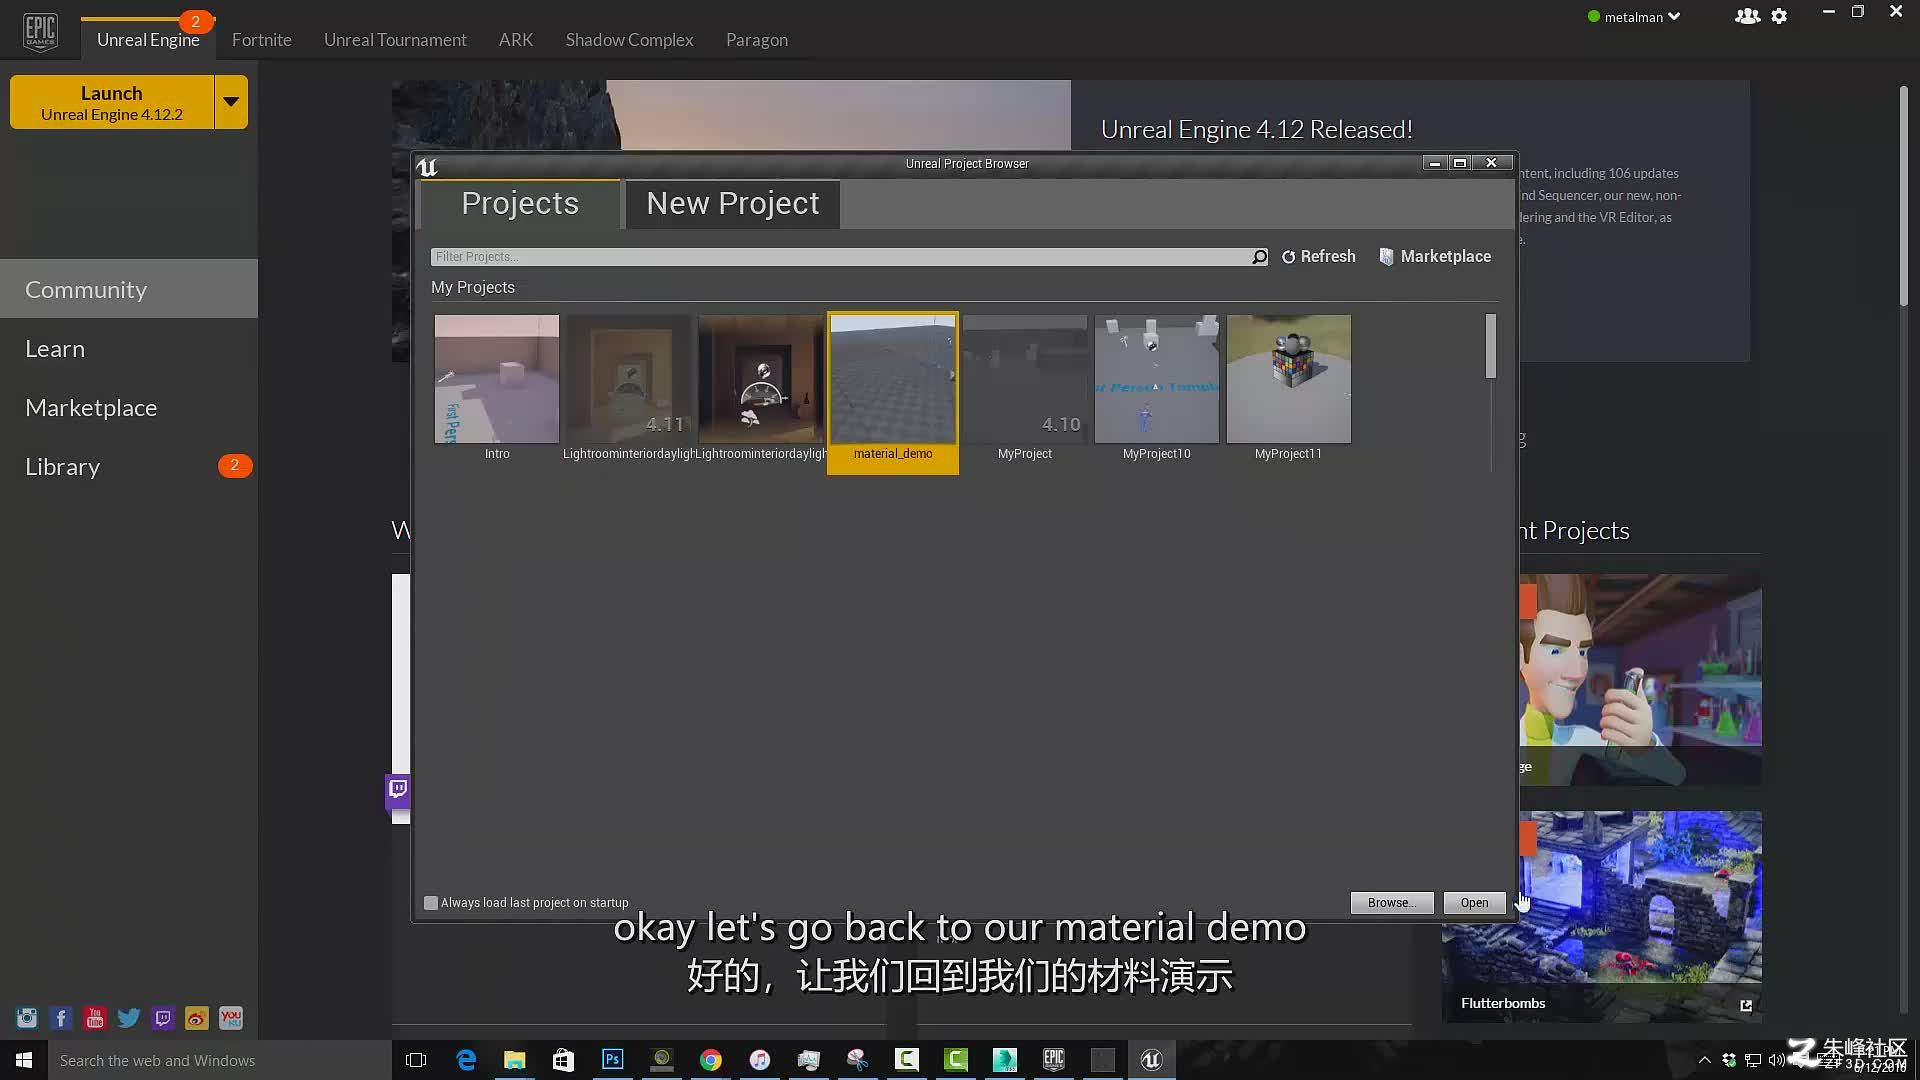Click the launcher page scrollbar handle
The height and width of the screenshot is (1080, 1920).
coord(1904,196)
